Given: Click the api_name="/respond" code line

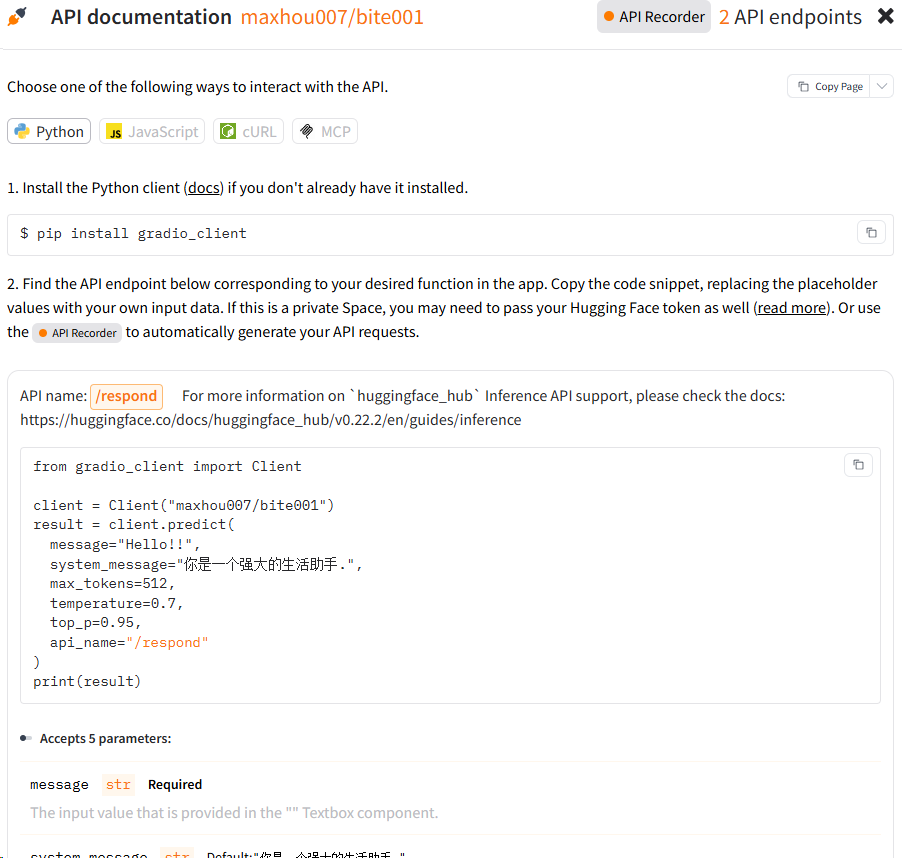Looking at the screenshot, I should click(129, 642).
